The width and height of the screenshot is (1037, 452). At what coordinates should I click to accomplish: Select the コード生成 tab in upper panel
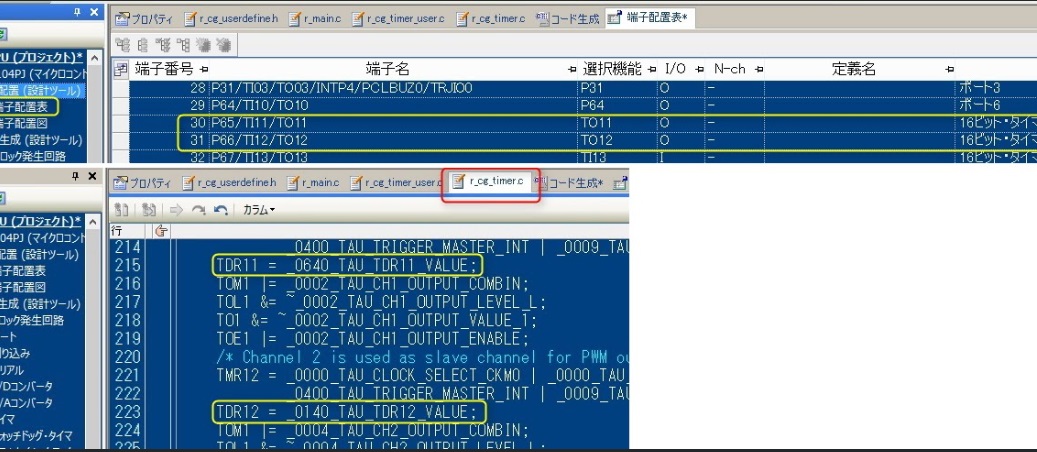point(568,18)
